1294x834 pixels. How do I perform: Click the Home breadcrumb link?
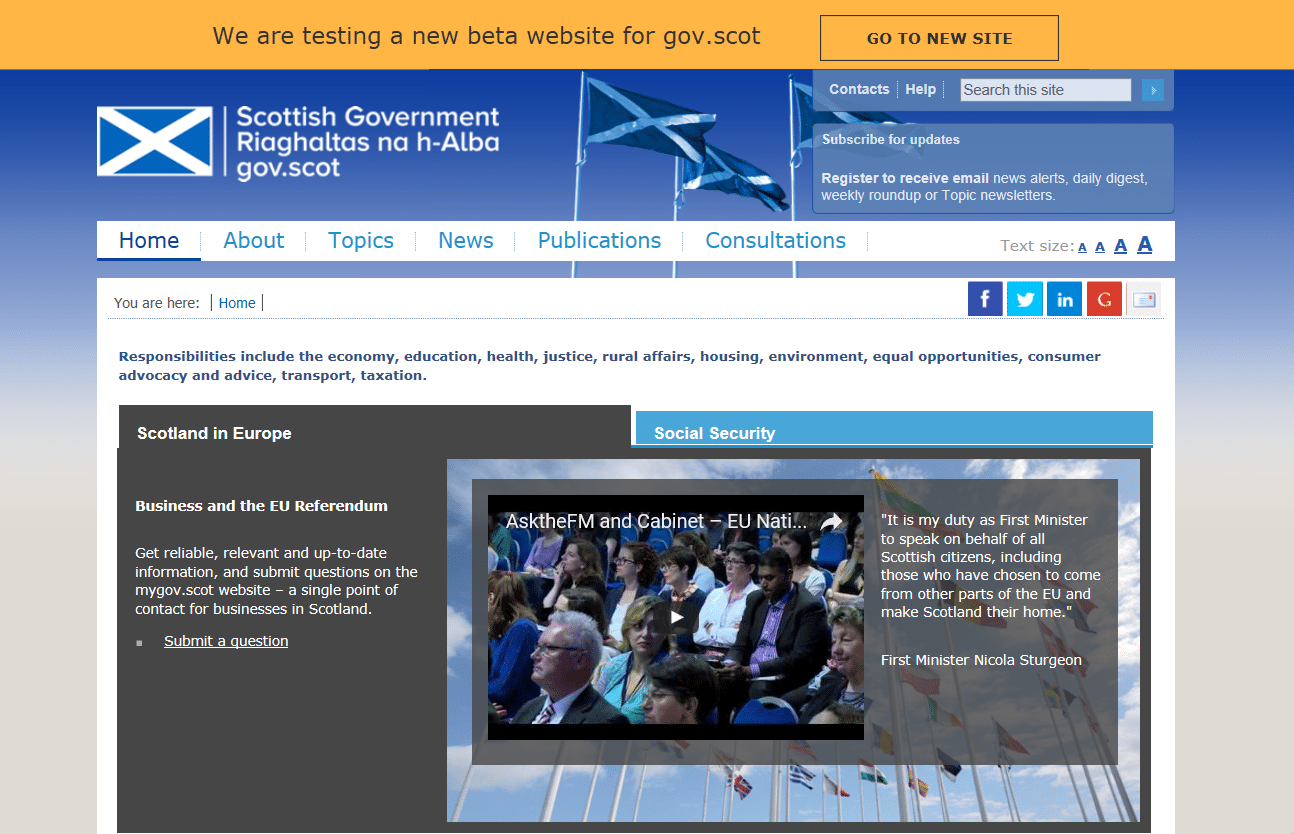click(x=237, y=303)
